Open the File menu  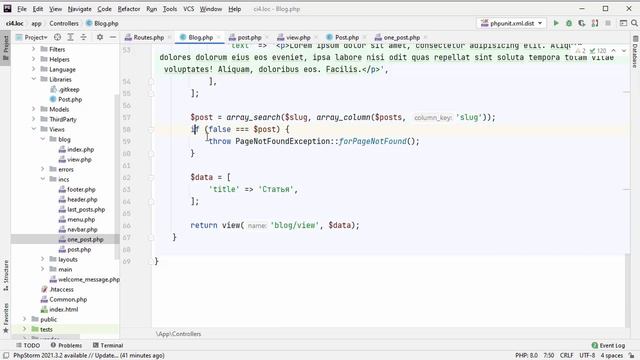pos(22,9)
